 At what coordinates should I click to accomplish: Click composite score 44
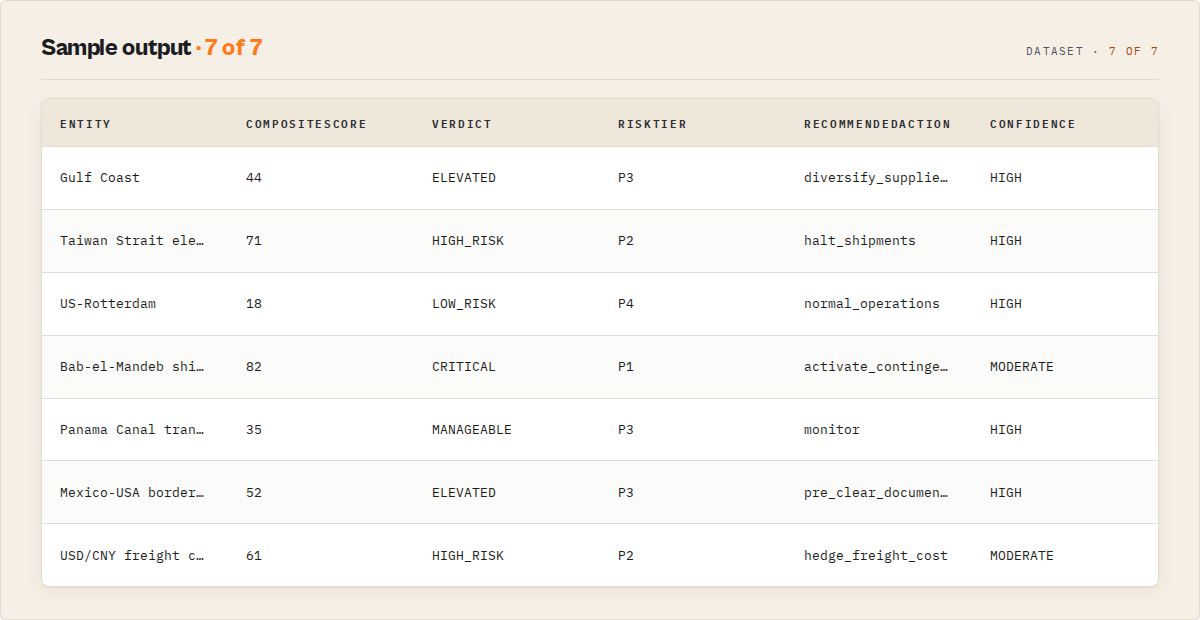(254, 178)
